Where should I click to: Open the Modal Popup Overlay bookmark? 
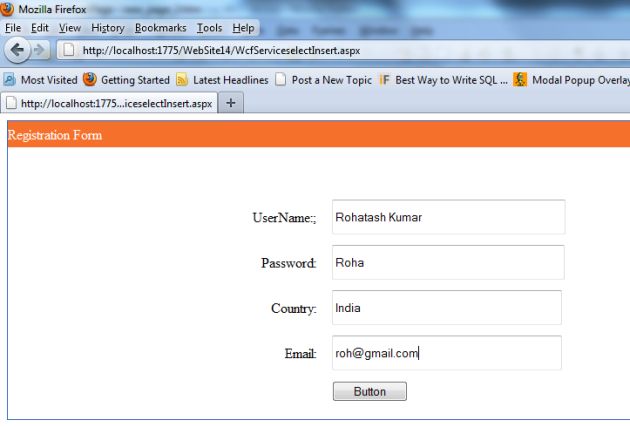572,80
